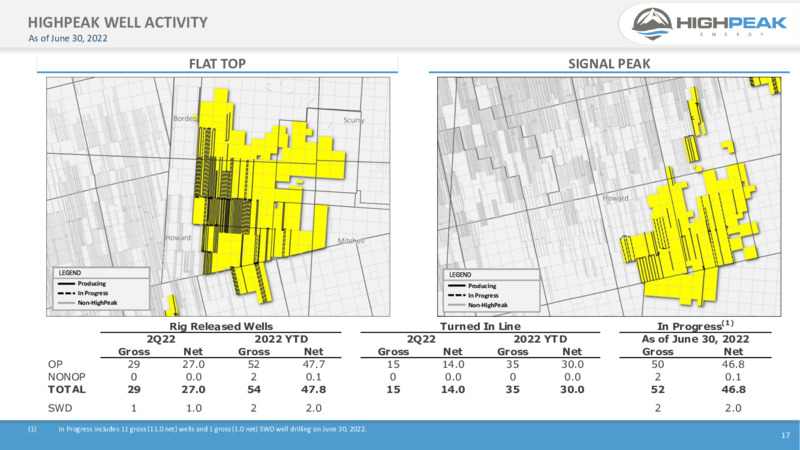
Task: Click the TOTAL row value "46.8"
Action: point(733,389)
